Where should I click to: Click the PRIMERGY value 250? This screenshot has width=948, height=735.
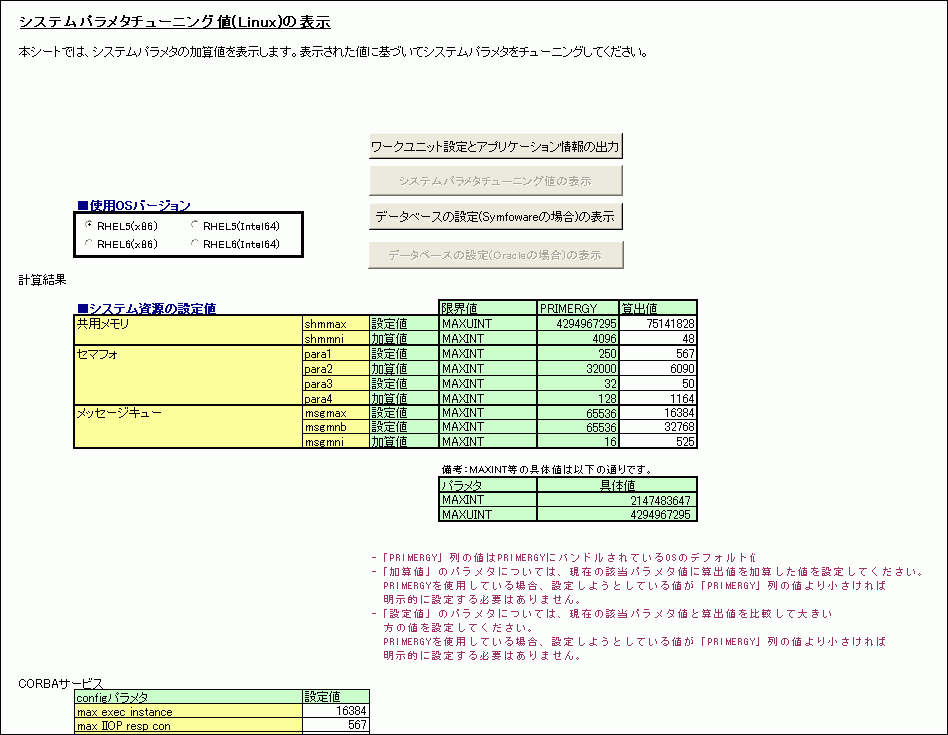coord(578,354)
